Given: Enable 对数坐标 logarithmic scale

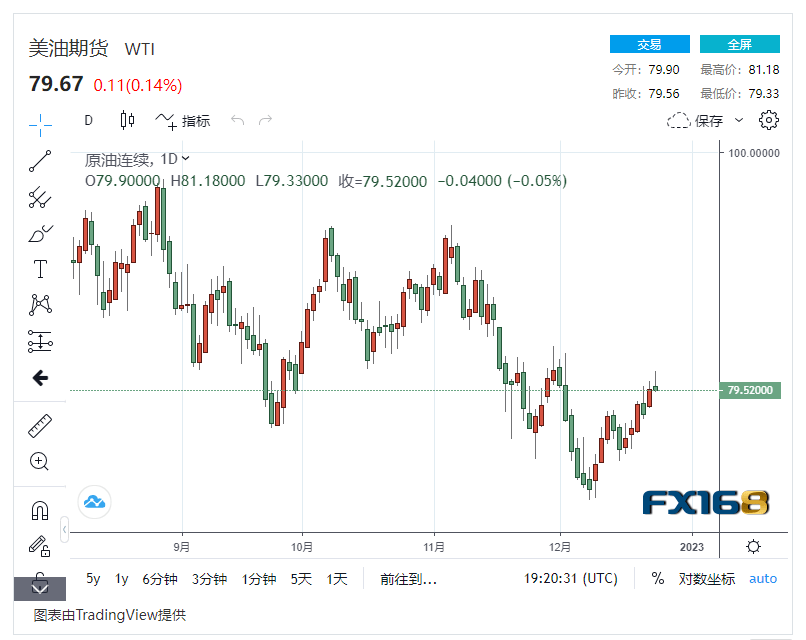Looking at the screenshot, I should [x=706, y=578].
